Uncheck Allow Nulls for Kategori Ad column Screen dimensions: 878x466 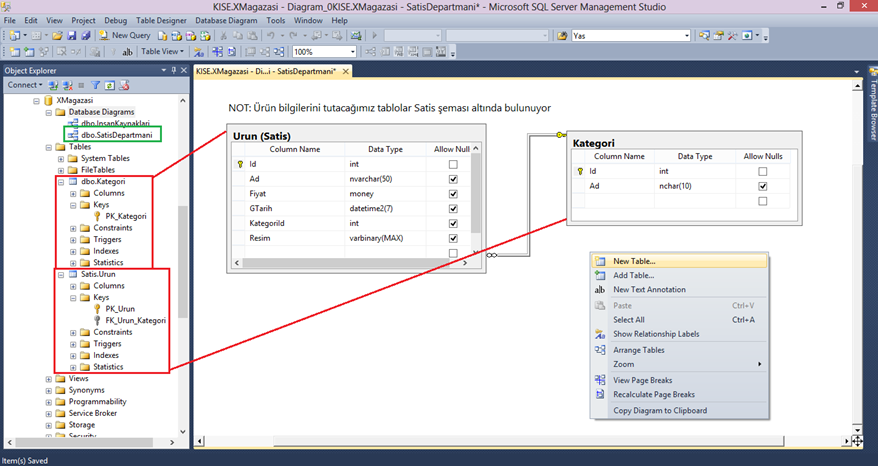point(762,186)
